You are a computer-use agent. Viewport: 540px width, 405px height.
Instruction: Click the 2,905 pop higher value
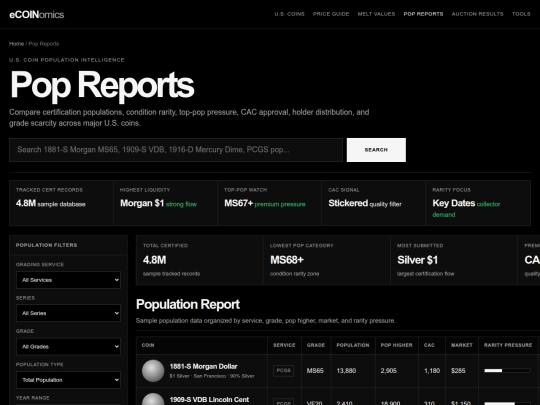[388, 371]
